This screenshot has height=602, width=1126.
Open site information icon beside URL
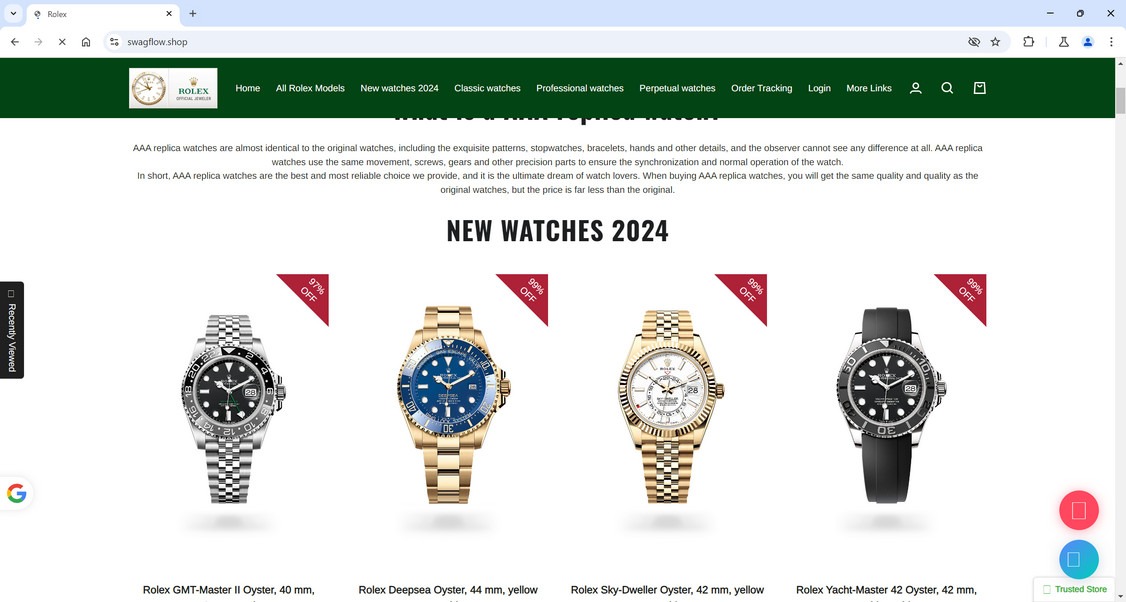tap(114, 42)
